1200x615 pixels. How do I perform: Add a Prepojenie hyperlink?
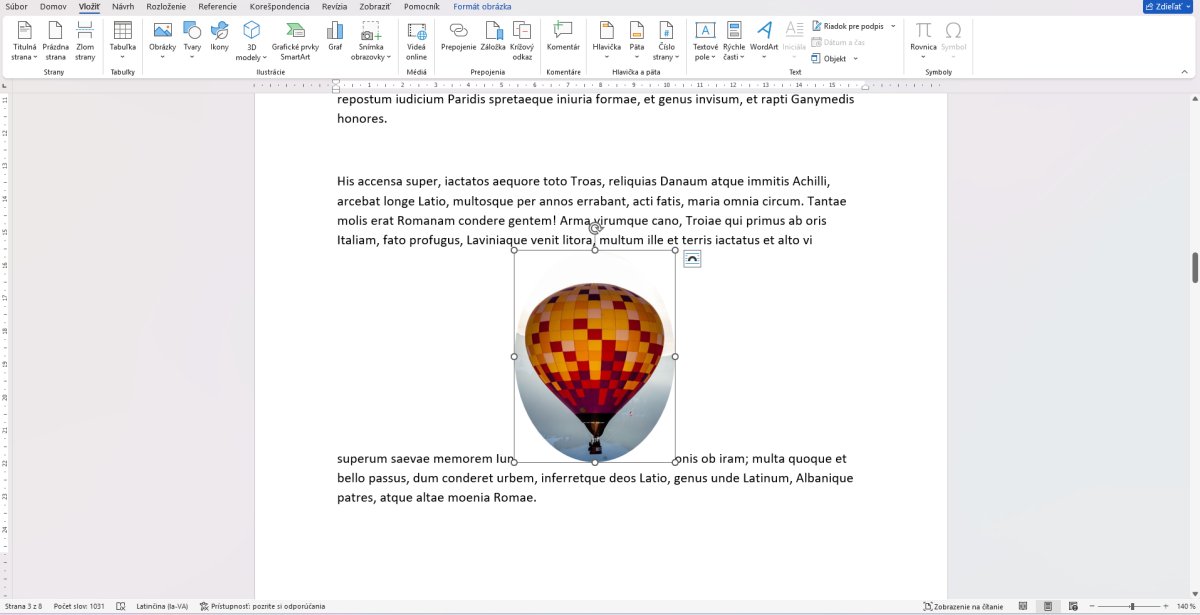tap(459, 36)
